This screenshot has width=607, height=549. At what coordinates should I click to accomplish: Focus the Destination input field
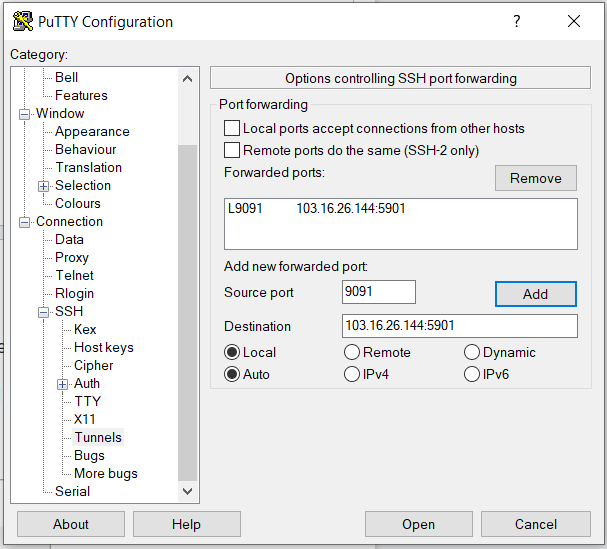click(460, 326)
